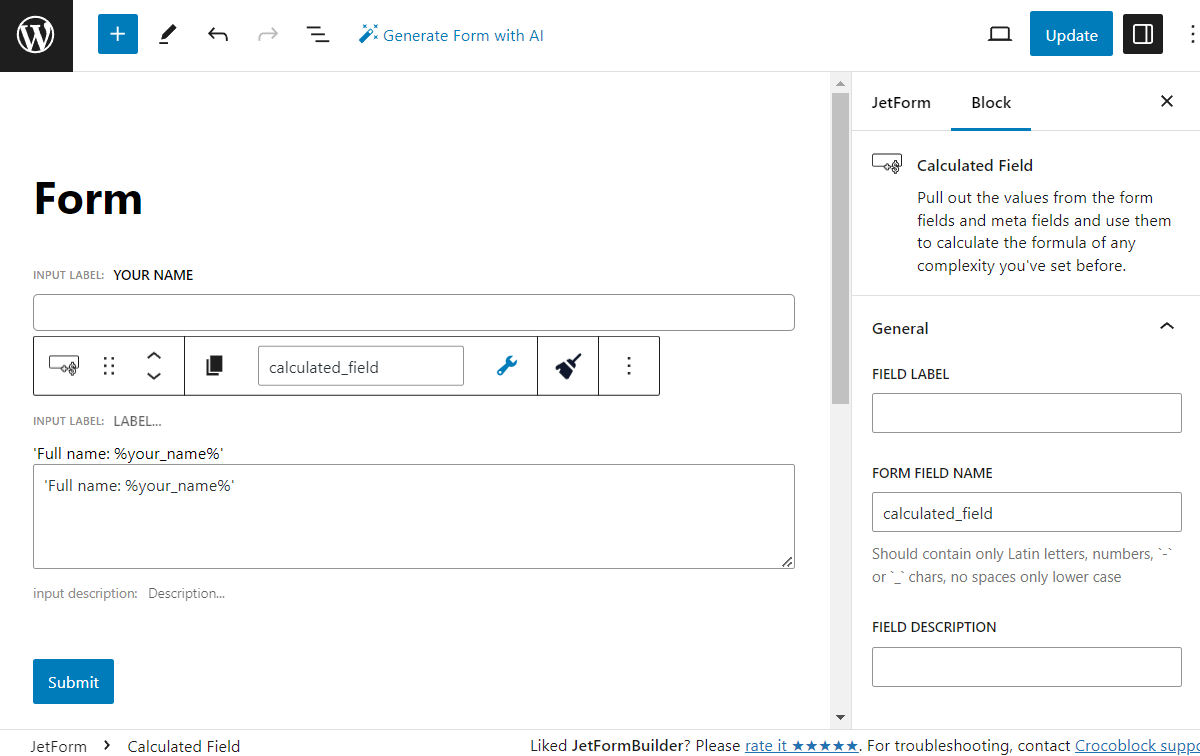Select the Calculated Field block handle icon

(64, 366)
